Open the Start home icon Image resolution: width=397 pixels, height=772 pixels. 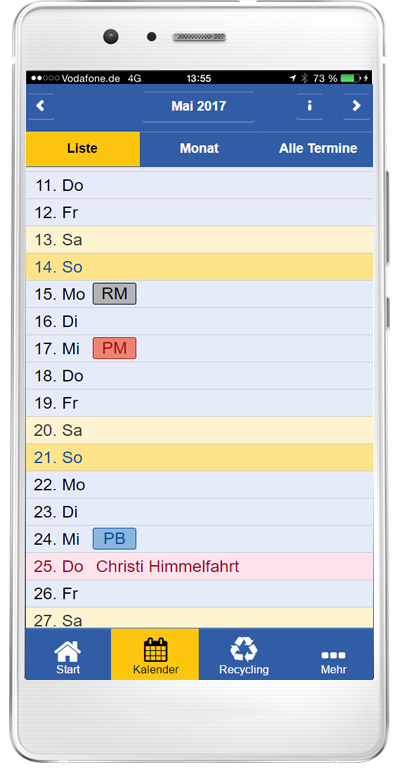tap(68, 655)
